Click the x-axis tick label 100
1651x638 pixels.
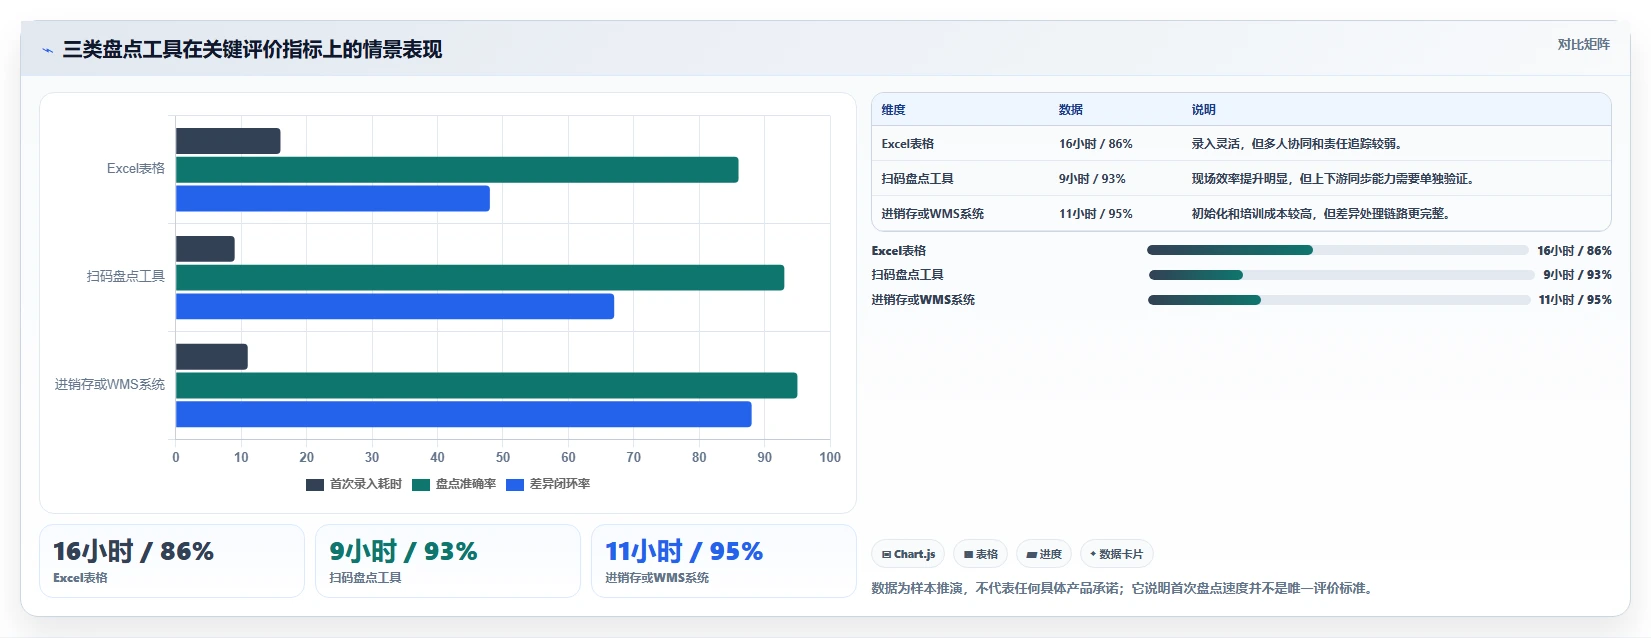[830, 457]
